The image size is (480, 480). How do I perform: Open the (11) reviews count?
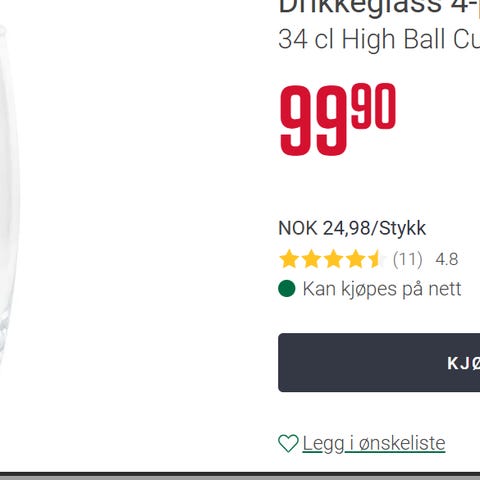point(407,259)
